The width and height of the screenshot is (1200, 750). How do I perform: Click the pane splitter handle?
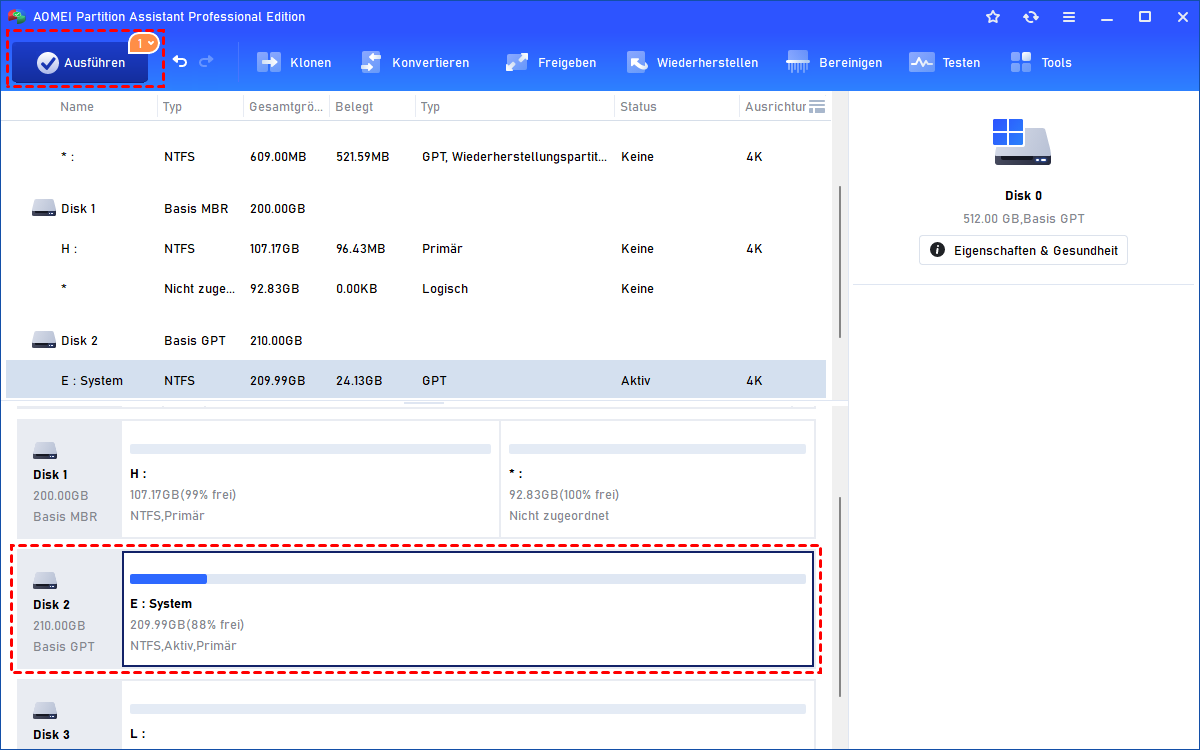click(424, 403)
